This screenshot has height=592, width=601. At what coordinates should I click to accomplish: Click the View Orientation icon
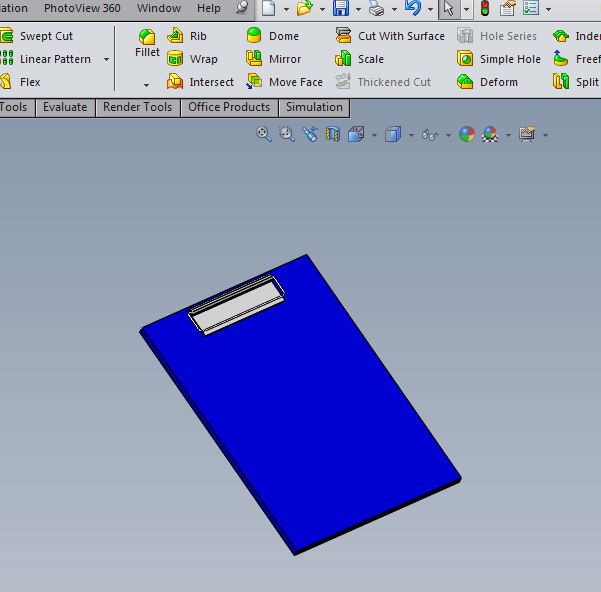[356, 134]
